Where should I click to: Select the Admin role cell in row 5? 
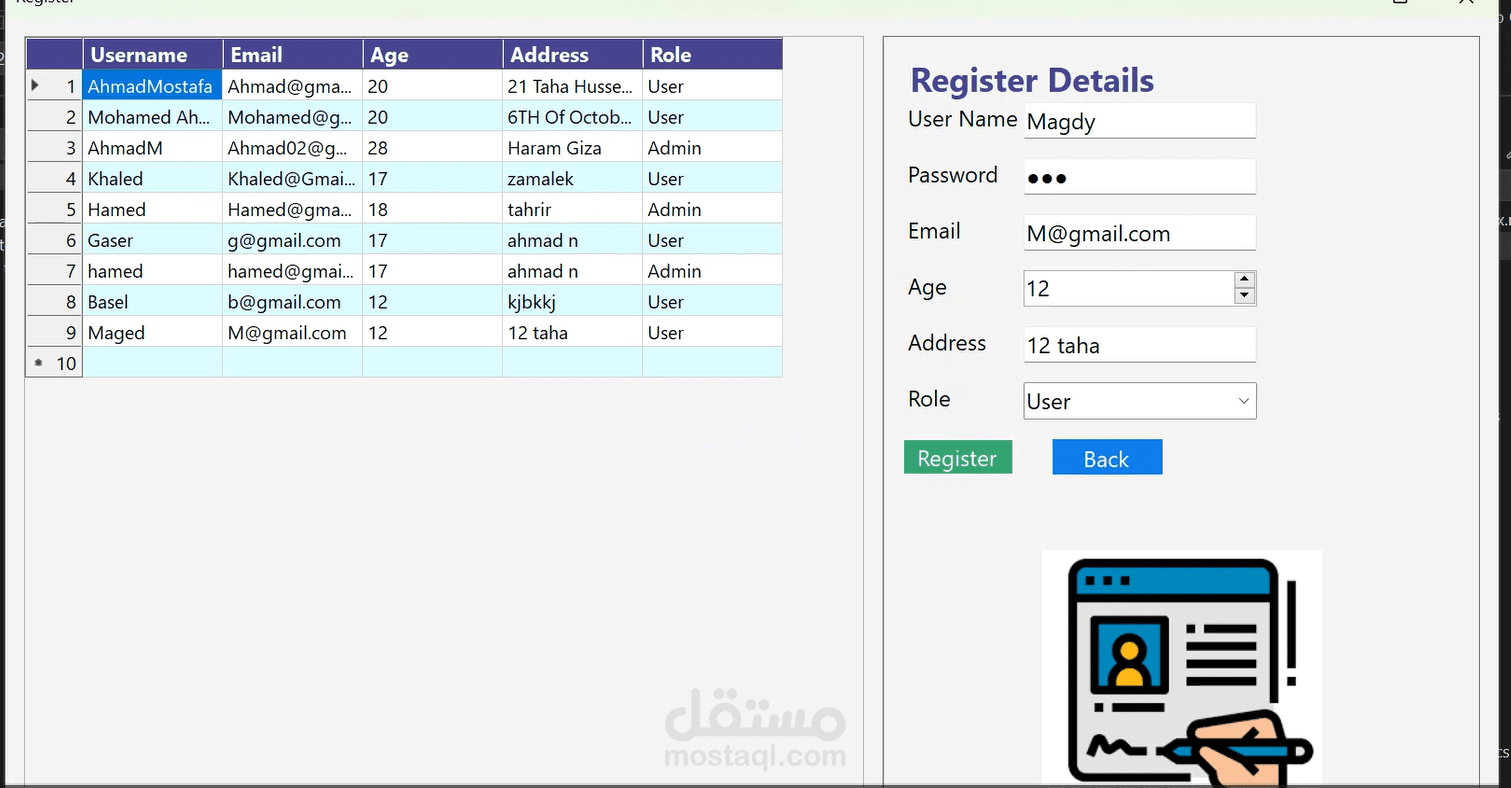click(x=712, y=210)
